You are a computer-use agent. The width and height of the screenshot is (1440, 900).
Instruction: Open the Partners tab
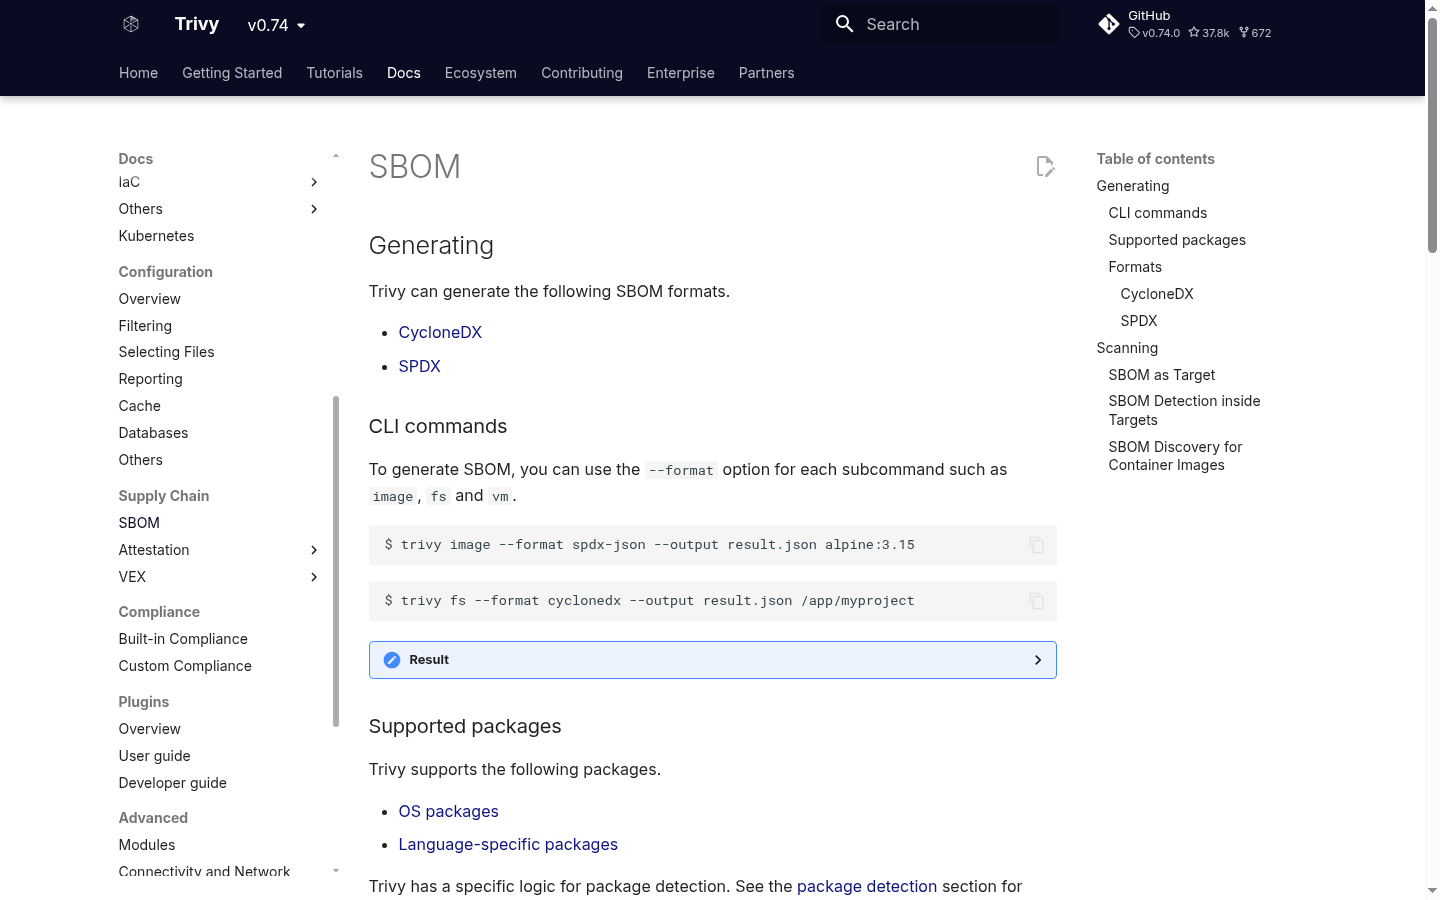click(x=767, y=73)
